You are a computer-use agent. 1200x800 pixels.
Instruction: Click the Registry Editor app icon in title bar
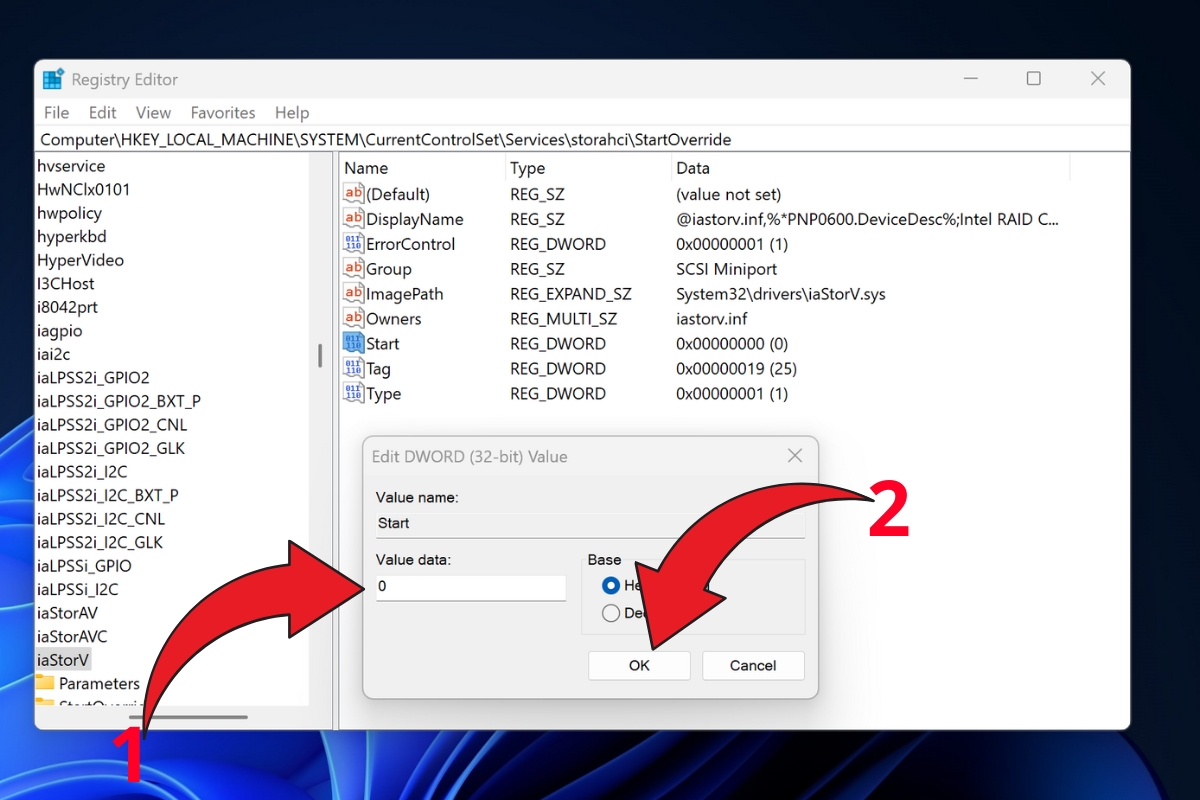(53, 79)
